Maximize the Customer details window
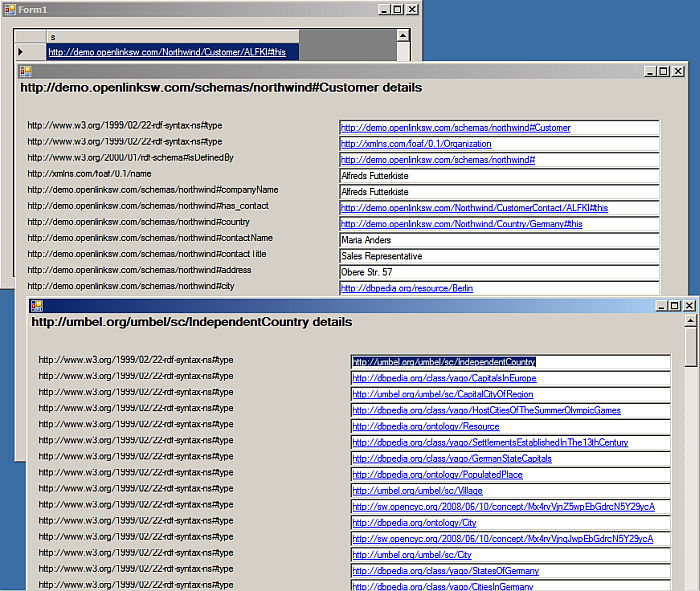This screenshot has height=591, width=700. click(664, 71)
